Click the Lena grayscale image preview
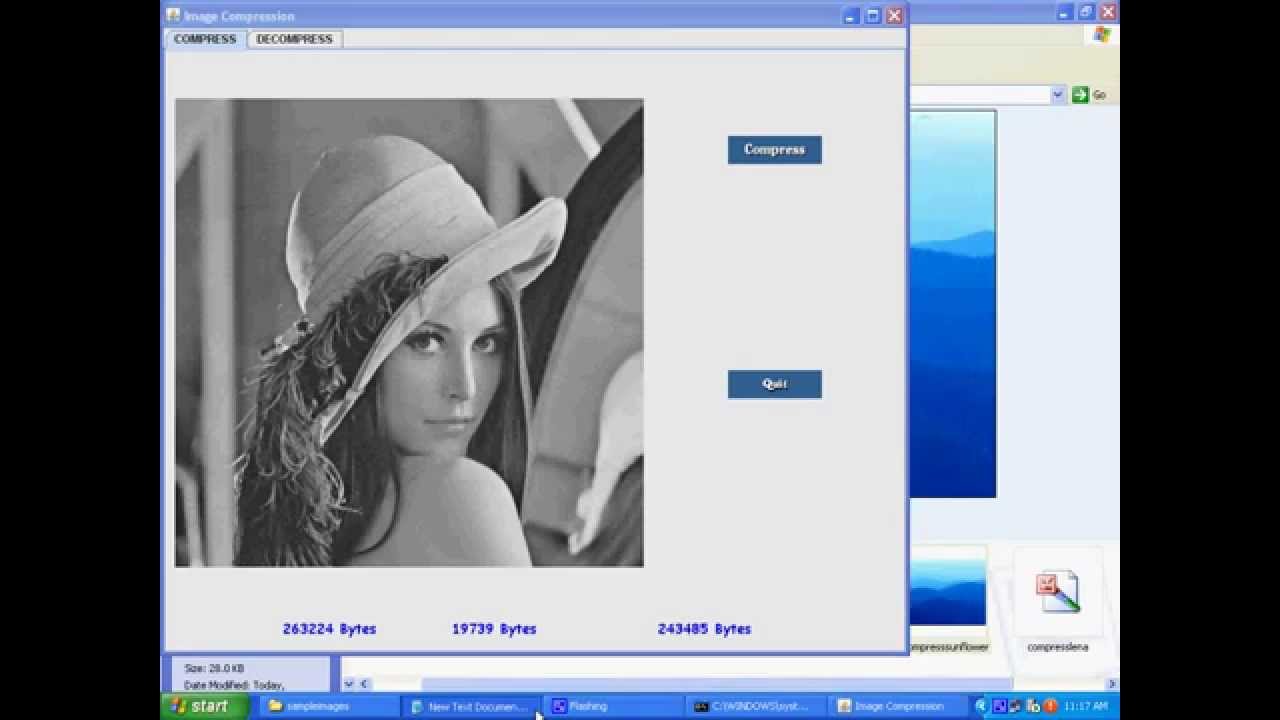 [x=409, y=332]
